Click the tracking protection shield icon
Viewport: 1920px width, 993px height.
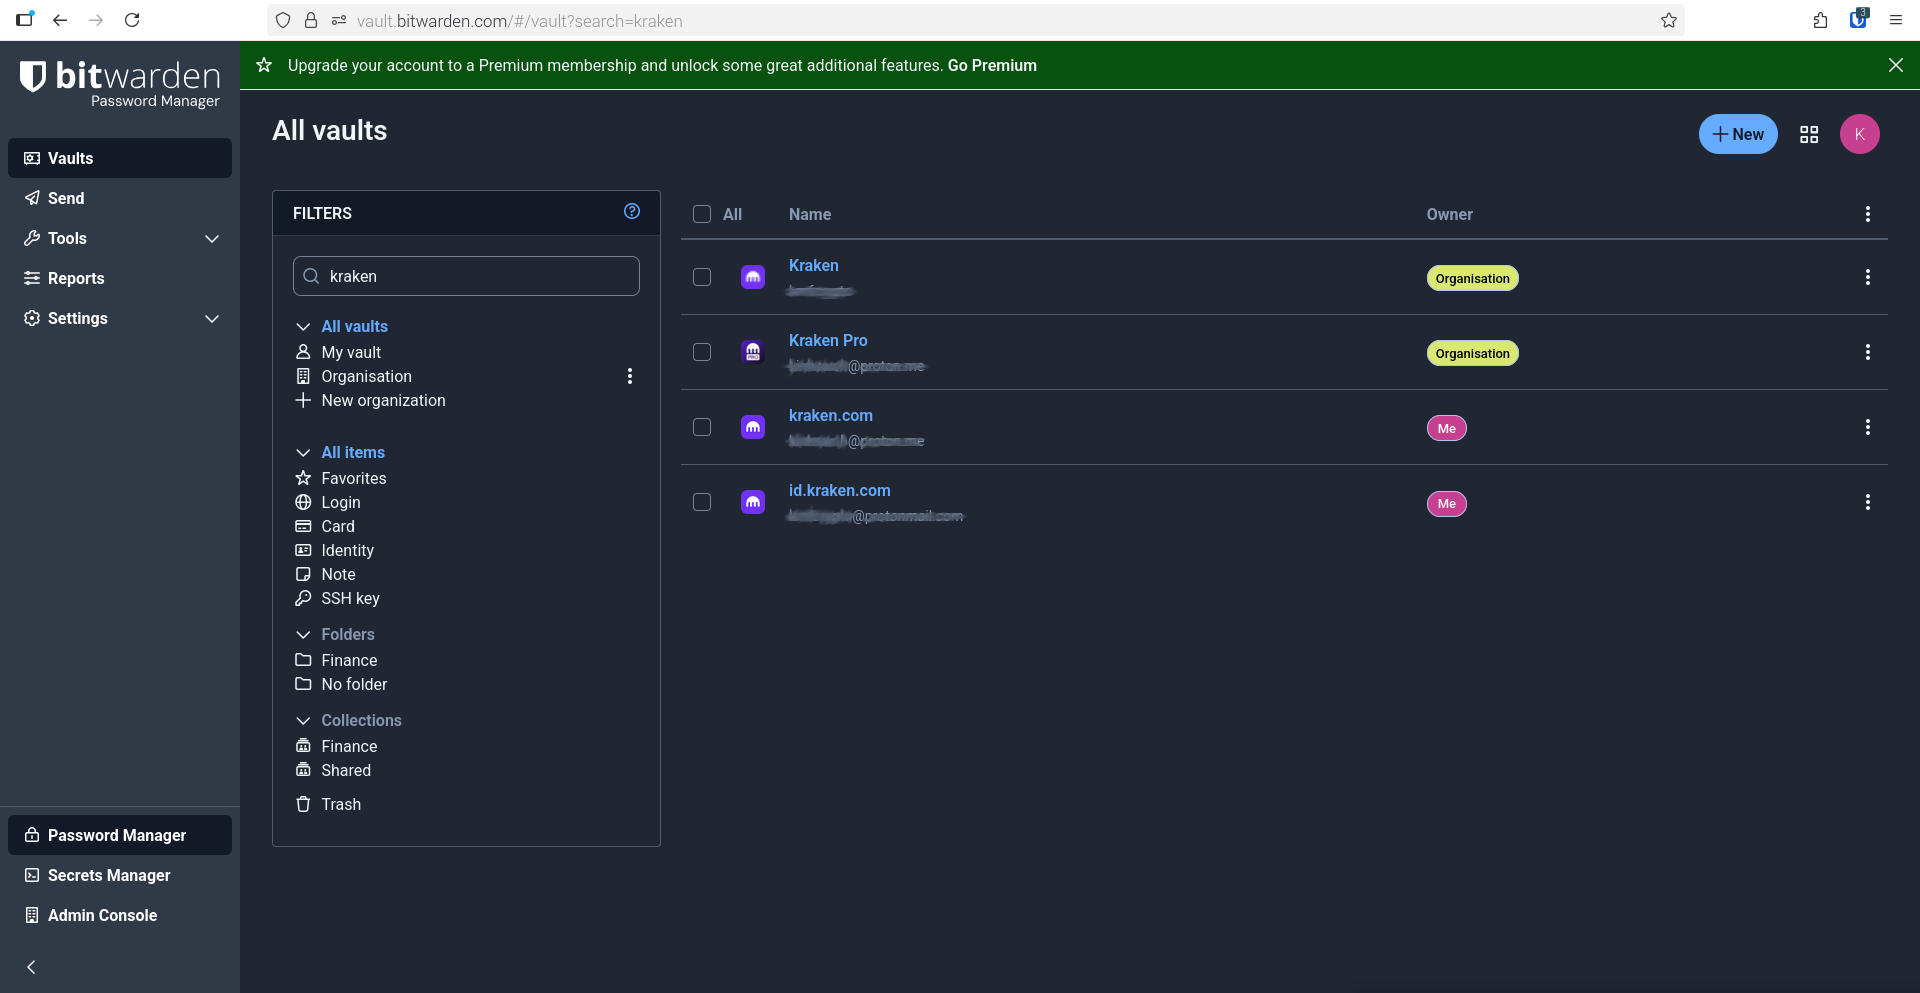coord(283,20)
